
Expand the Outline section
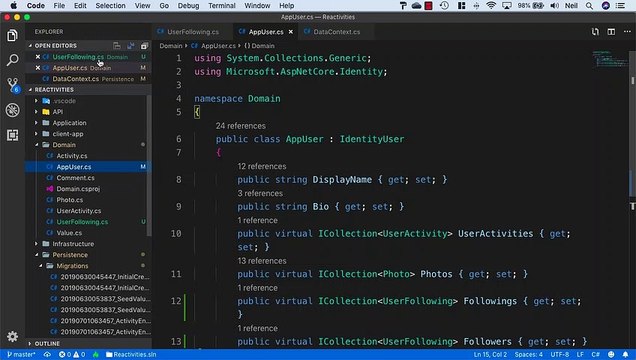(x=47, y=343)
